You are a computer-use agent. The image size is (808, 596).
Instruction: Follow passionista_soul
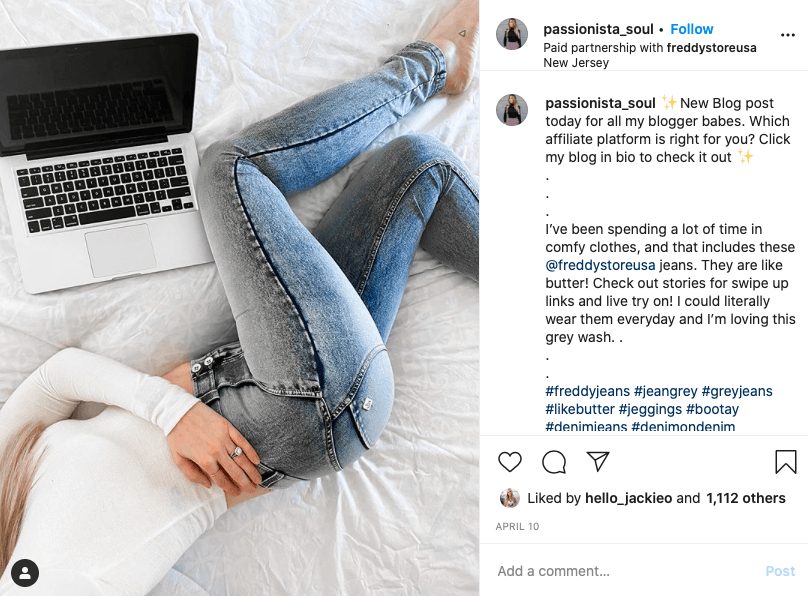tap(692, 29)
